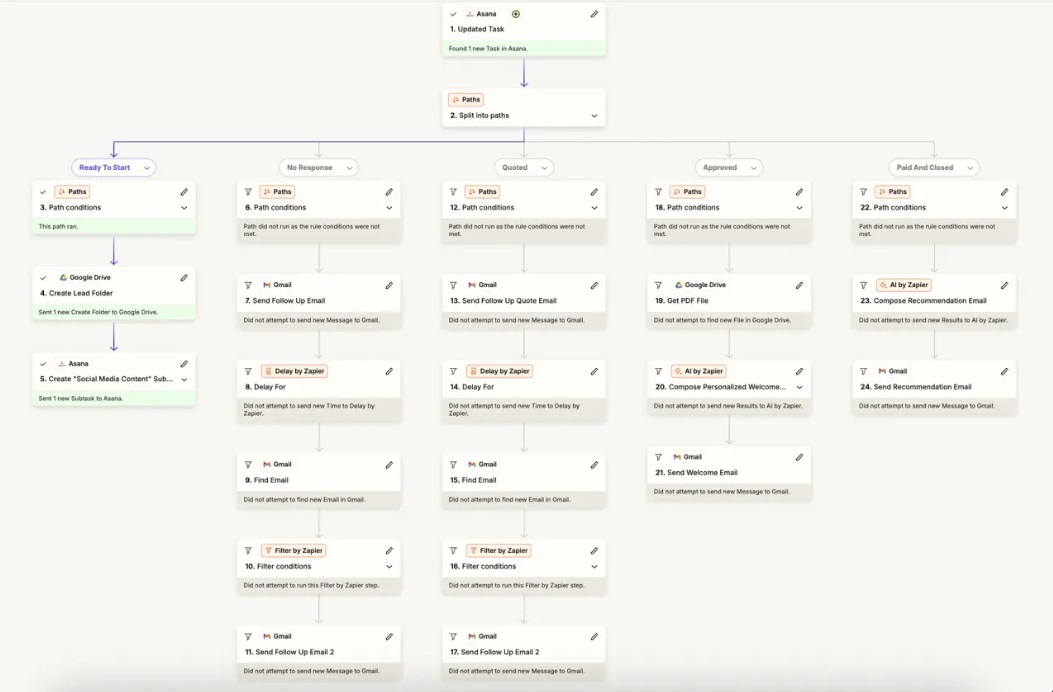Click the edit pencil on step 24
The width and height of the screenshot is (1053, 692).
[x=1004, y=370]
